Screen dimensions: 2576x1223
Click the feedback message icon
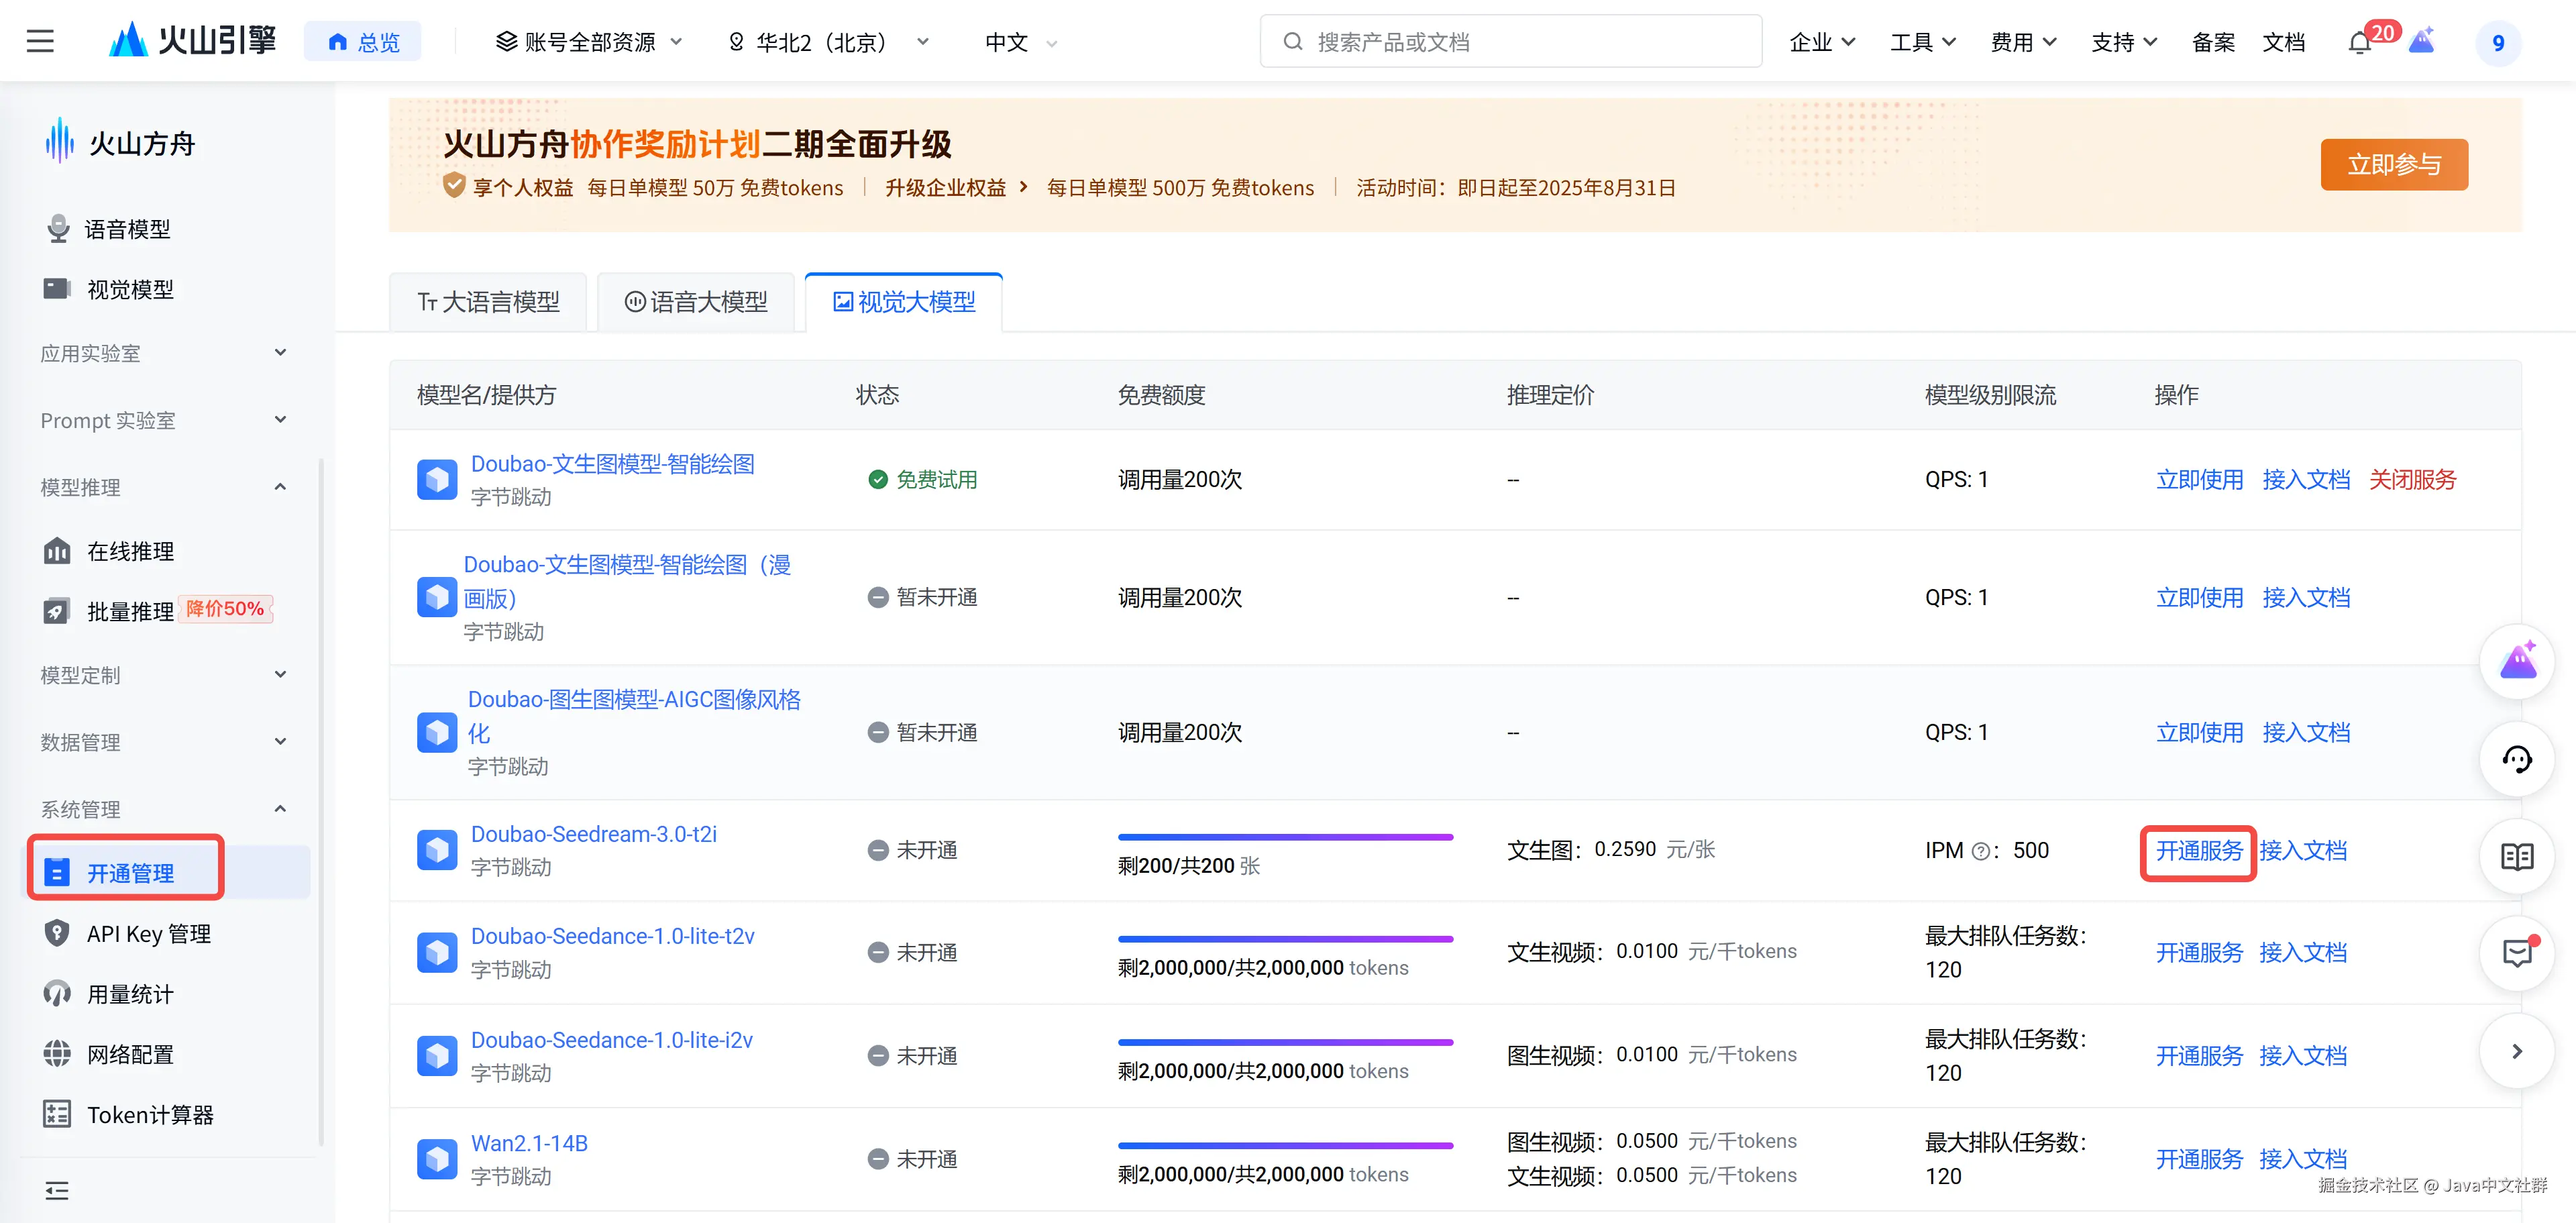pyautogui.click(x=2517, y=953)
